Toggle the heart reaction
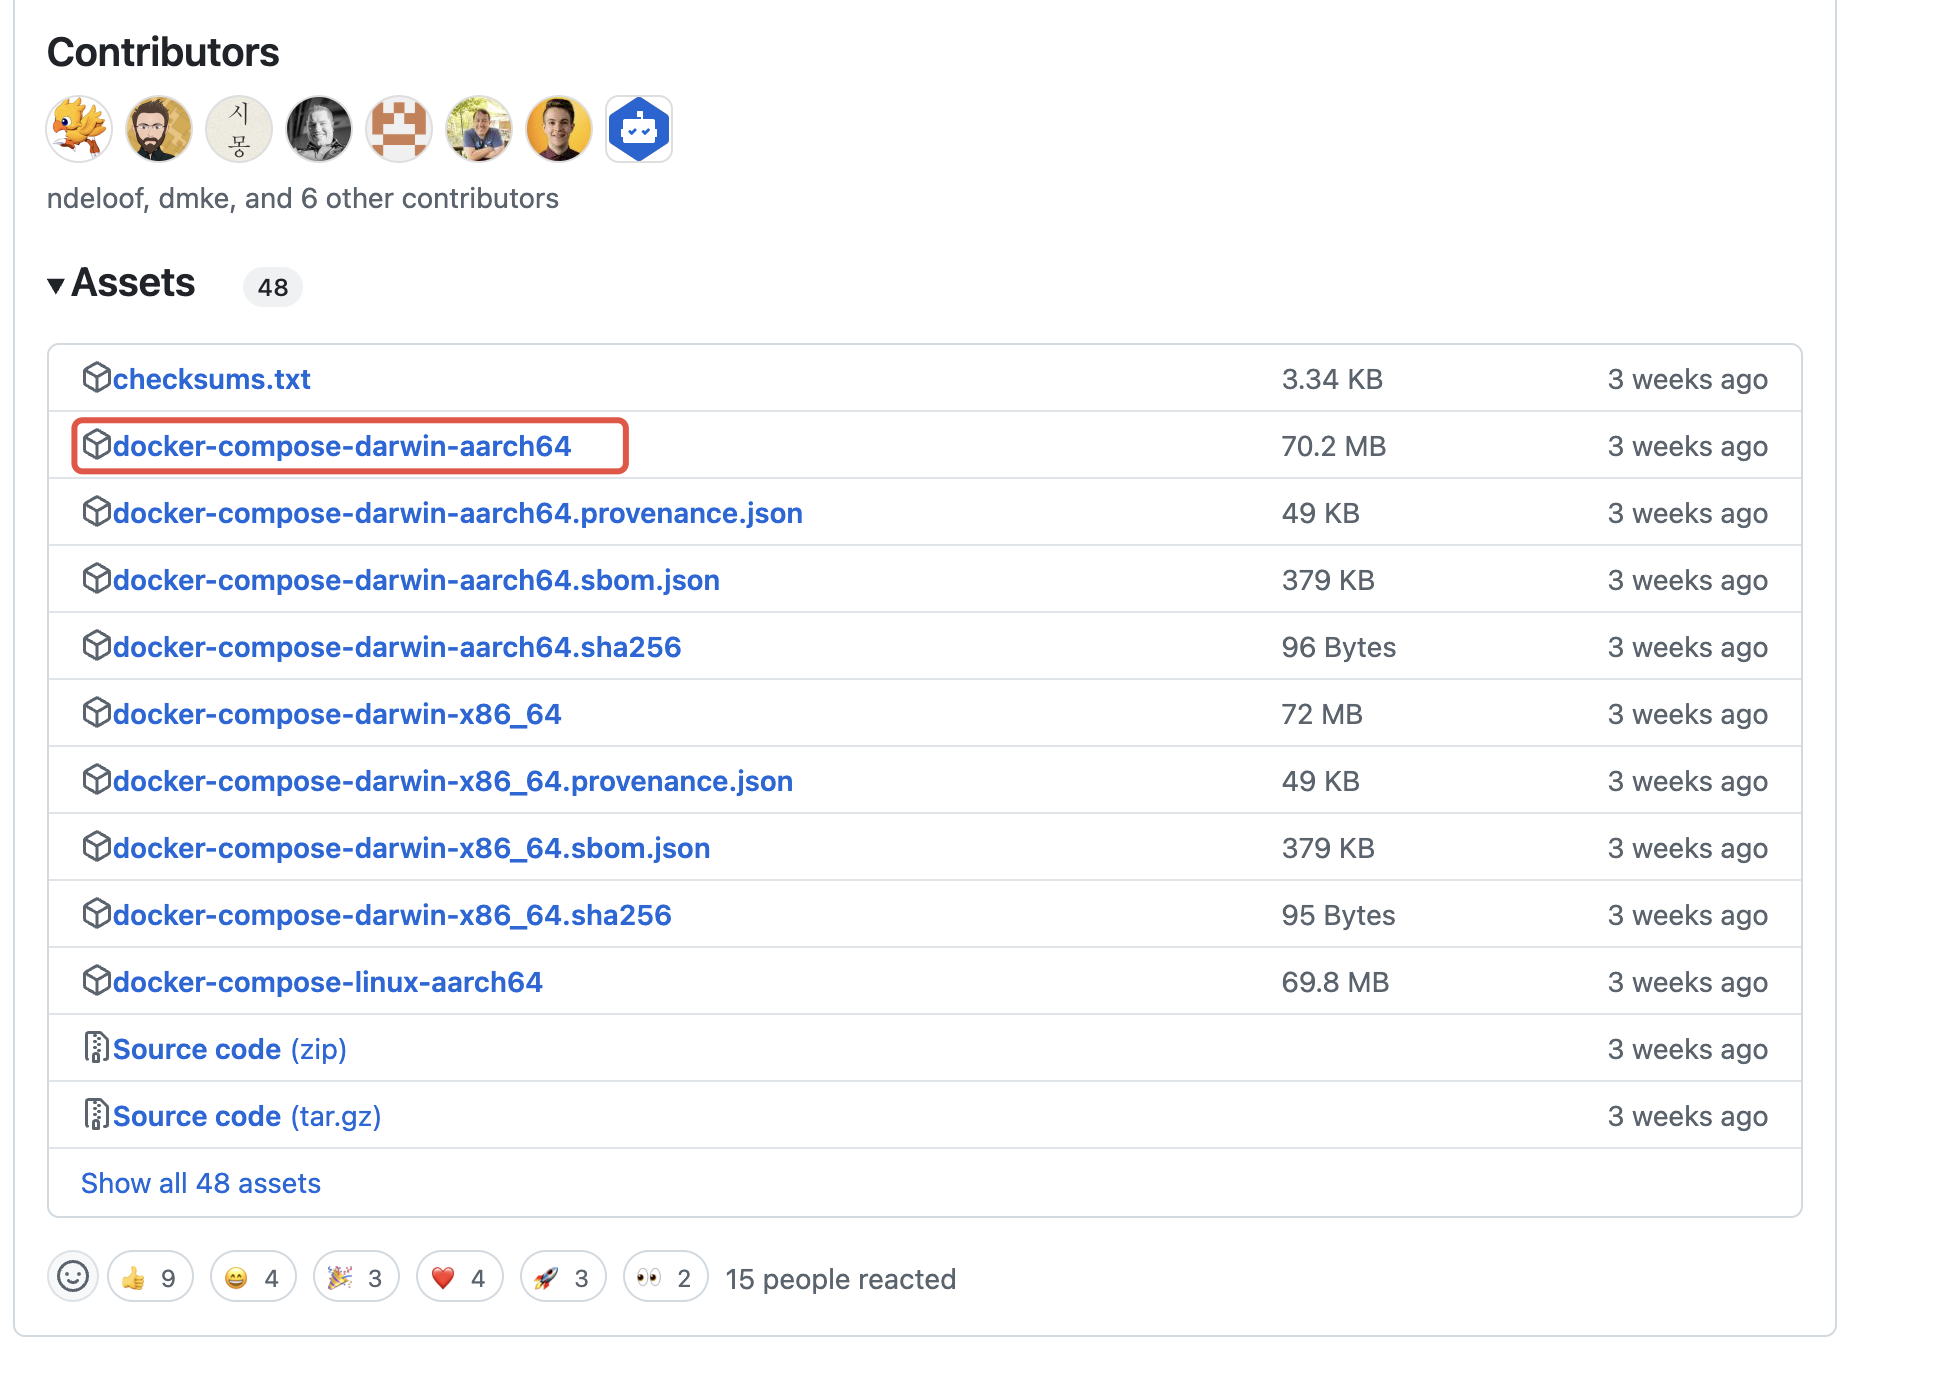The height and width of the screenshot is (1374, 1946). point(459,1277)
